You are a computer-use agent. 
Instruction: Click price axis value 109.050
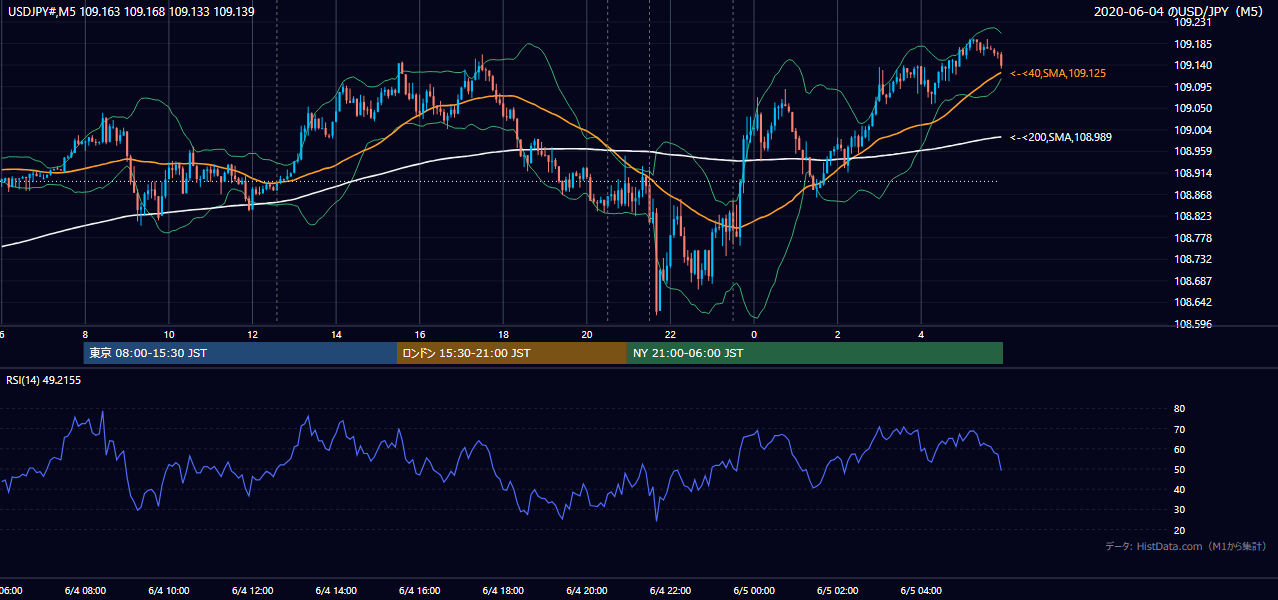(1193, 108)
